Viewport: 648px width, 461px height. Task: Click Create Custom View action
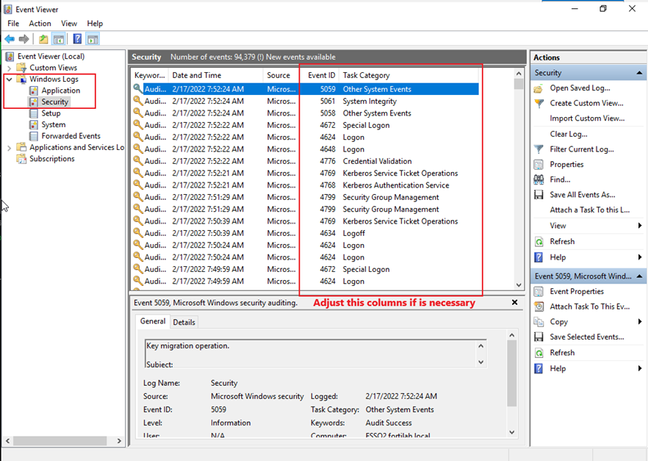pos(589,103)
